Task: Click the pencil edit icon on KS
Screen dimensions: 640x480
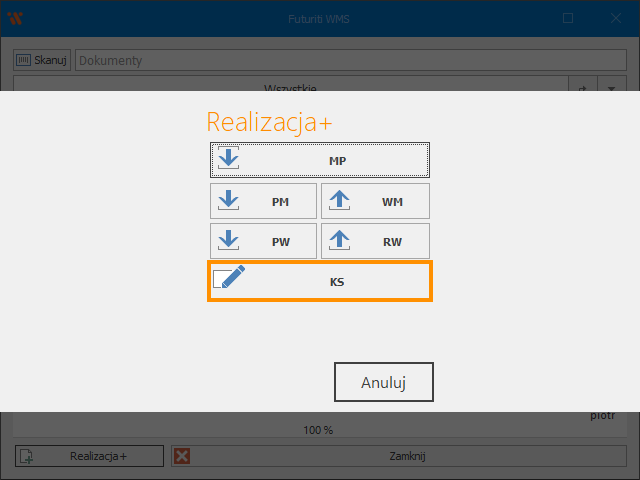Action: [x=229, y=280]
